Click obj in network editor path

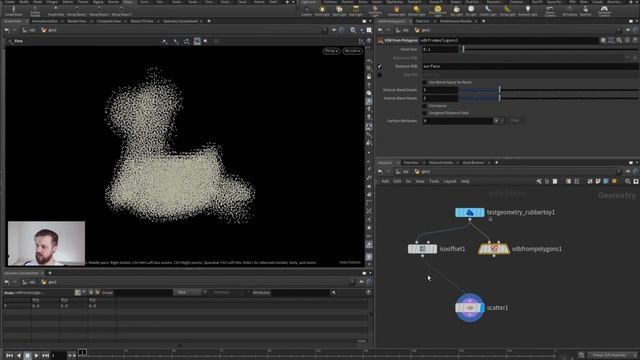[402, 172]
